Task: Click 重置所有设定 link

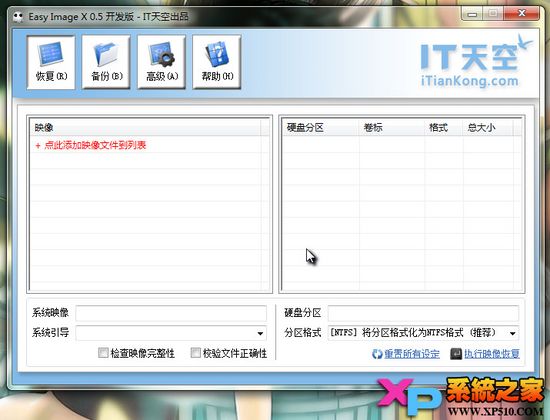Action: tap(412, 354)
